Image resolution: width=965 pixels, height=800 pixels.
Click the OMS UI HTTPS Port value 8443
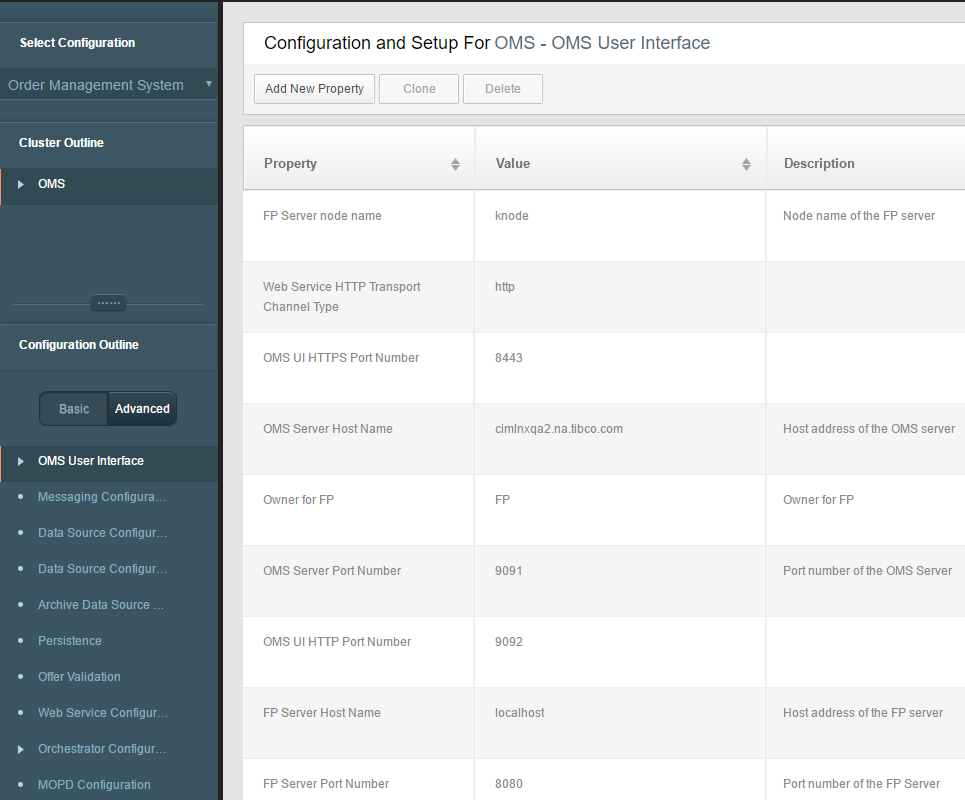(509, 358)
